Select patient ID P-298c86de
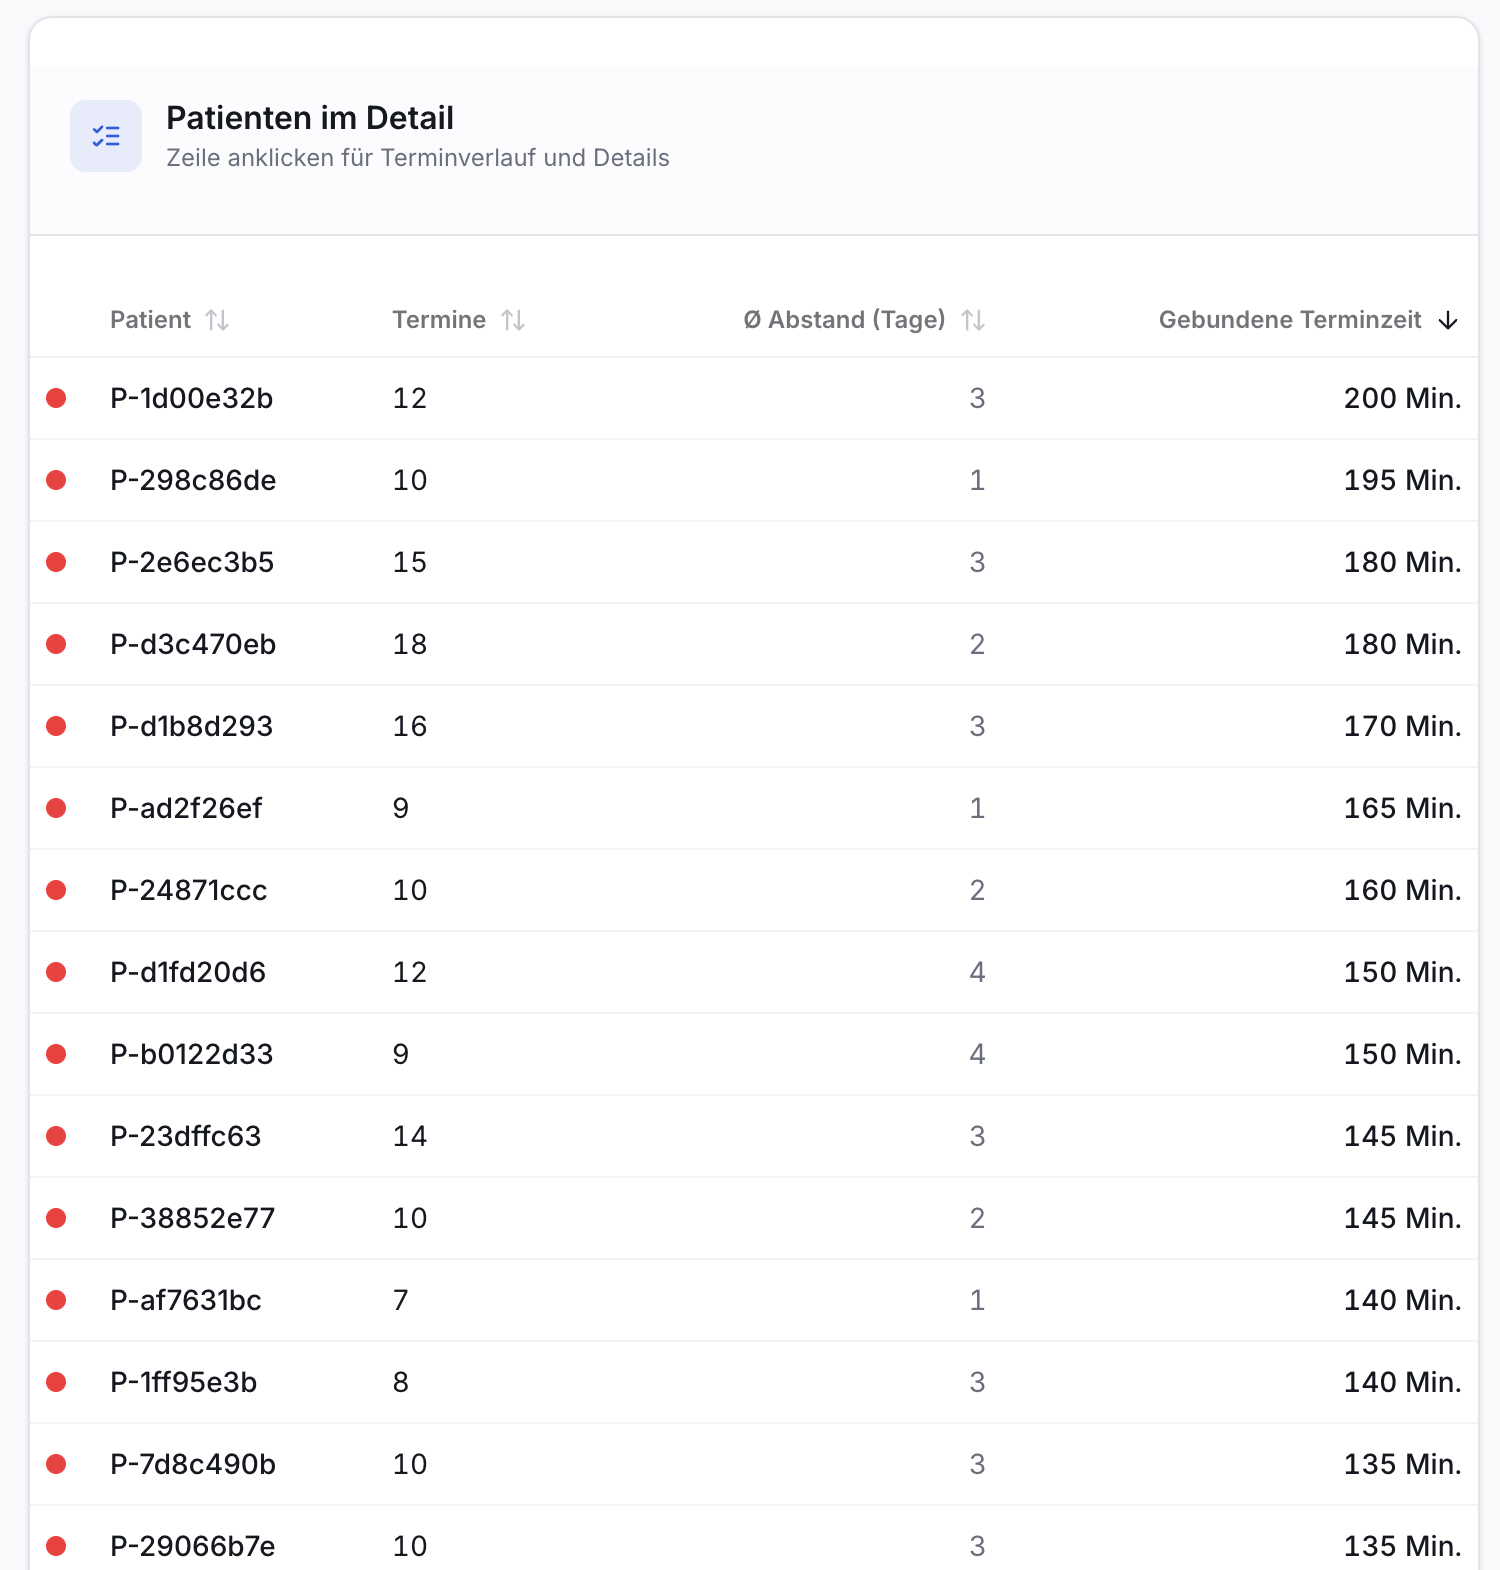 tap(193, 480)
